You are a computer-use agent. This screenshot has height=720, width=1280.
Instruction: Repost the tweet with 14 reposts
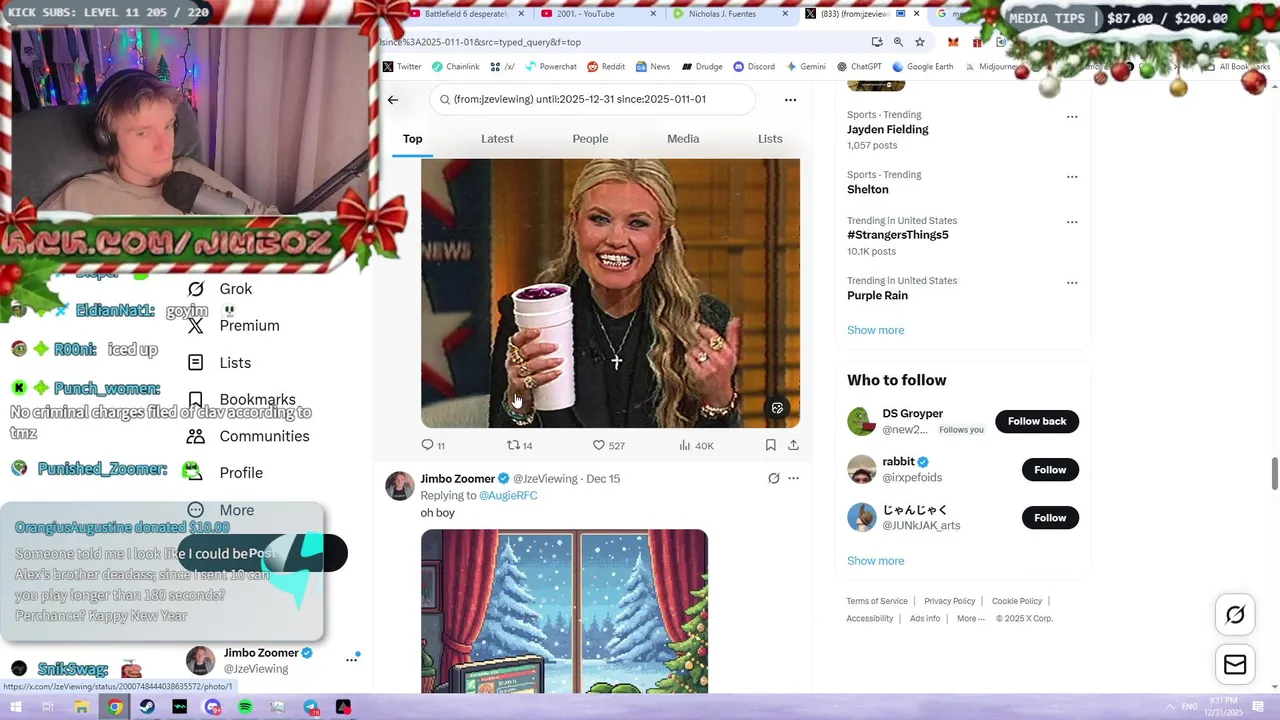click(519, 445)
